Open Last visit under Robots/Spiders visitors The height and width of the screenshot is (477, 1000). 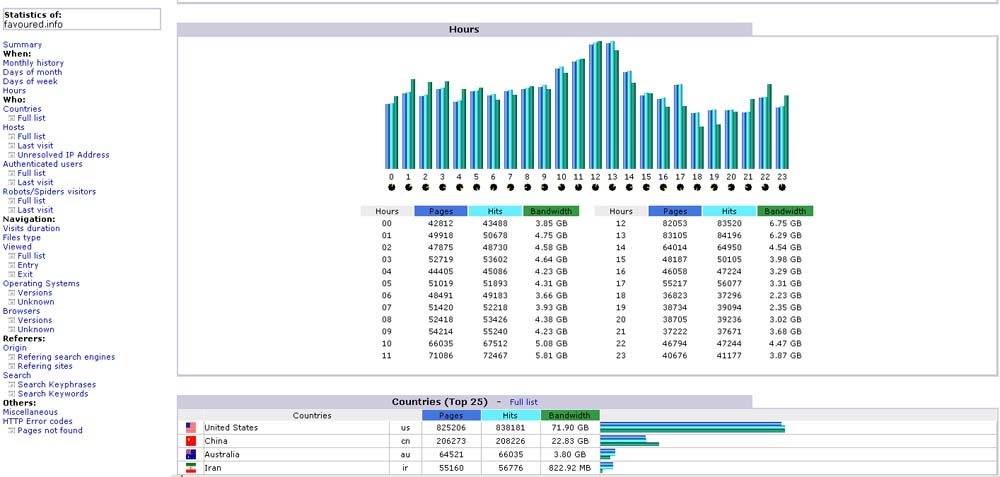pyautogui.click(x=35, y=210)
